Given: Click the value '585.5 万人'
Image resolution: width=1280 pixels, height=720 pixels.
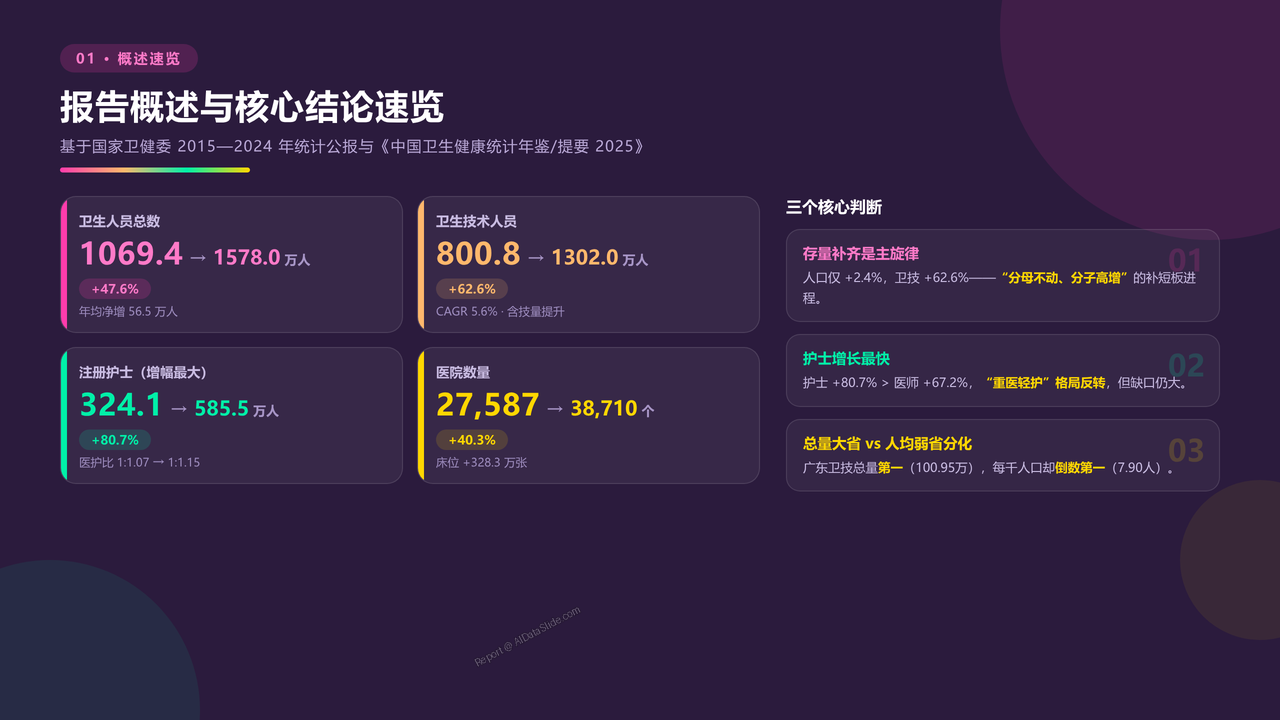Looking at the screenshot, I should (237, 409).
